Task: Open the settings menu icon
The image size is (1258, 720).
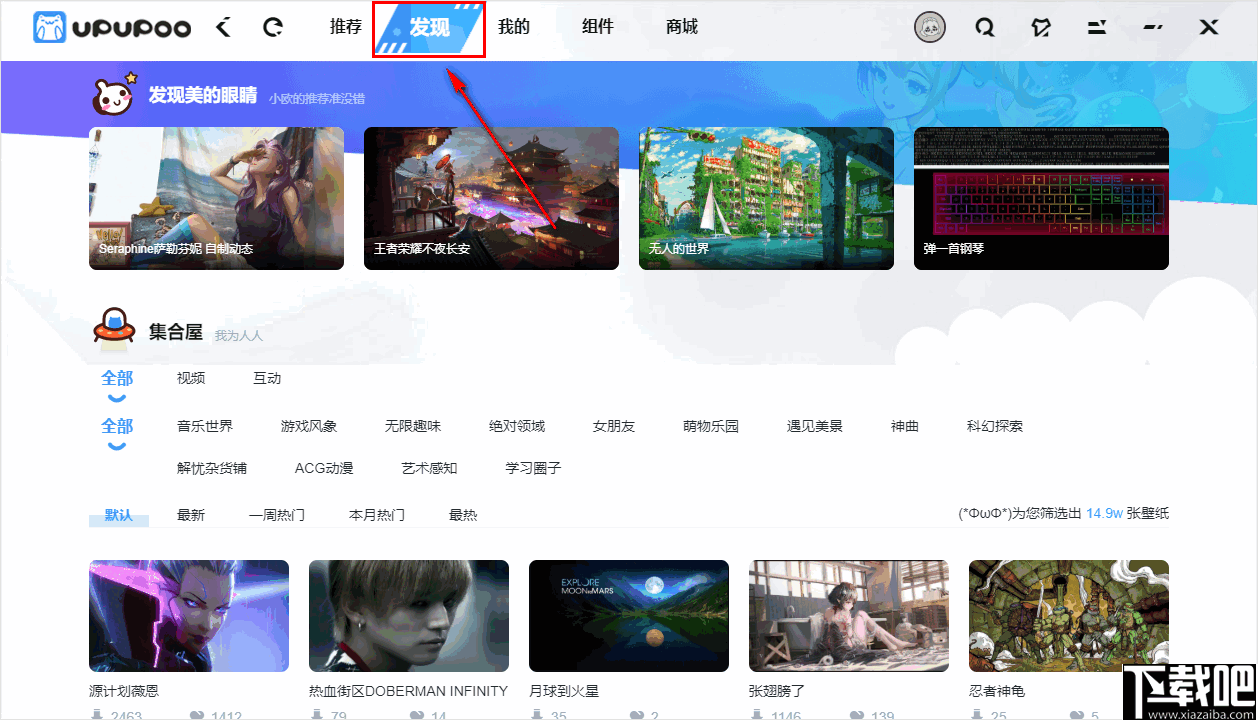Action: pos(1097,28)
